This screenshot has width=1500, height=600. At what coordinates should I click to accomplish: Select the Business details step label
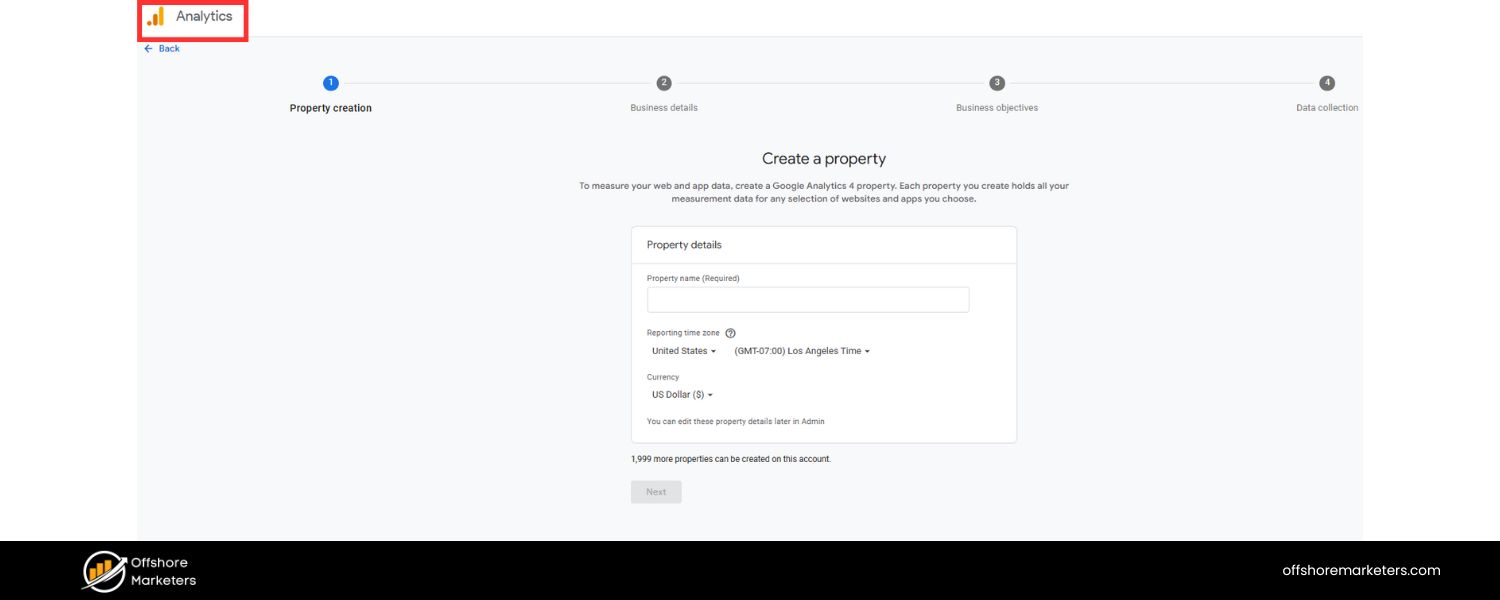[663, 107]
